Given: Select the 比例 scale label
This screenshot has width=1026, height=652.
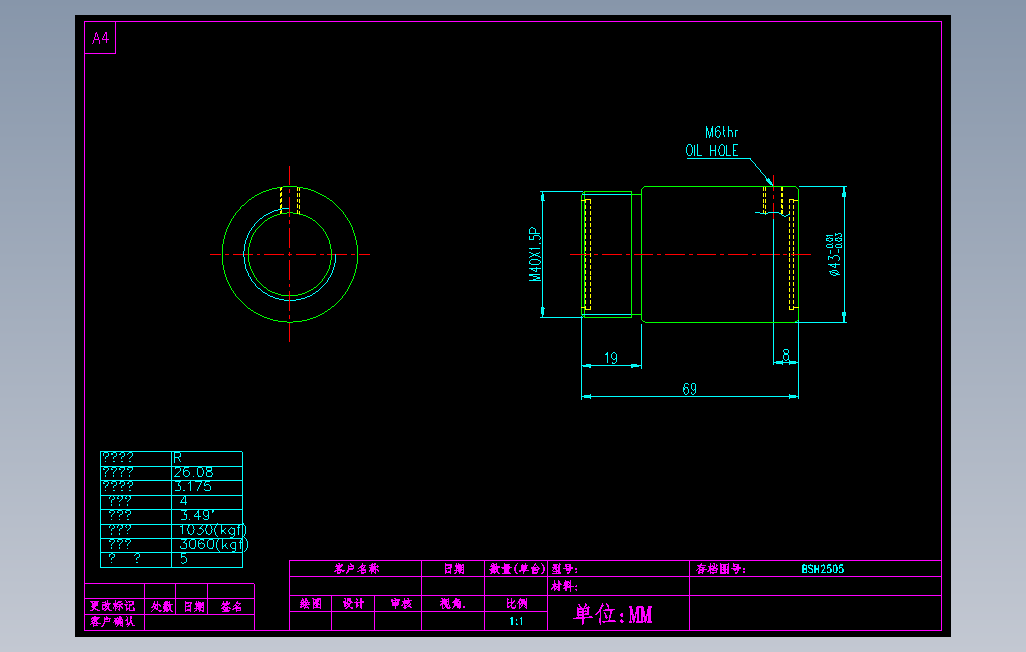Looking at the screenshot, I should [516, 604].
